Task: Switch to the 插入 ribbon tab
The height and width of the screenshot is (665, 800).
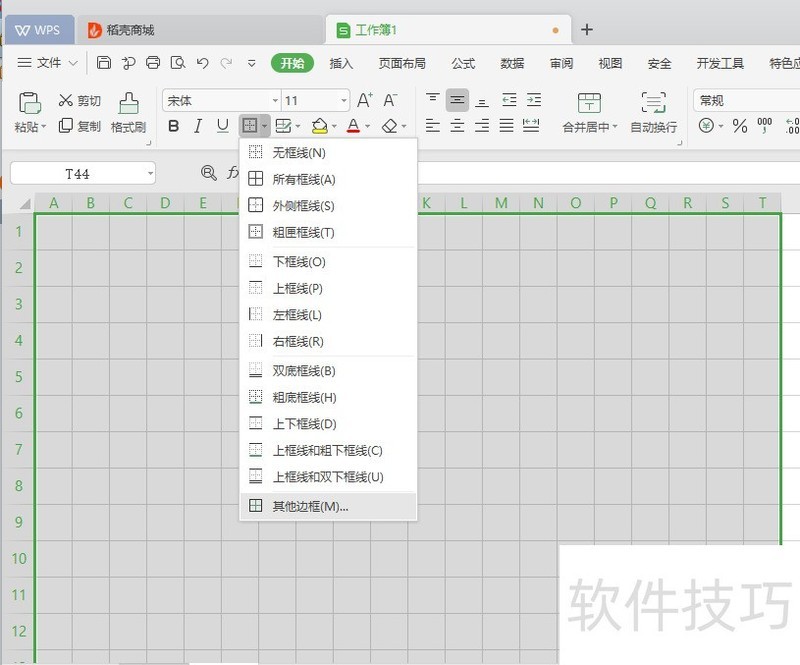Action: tap(341, 63)
